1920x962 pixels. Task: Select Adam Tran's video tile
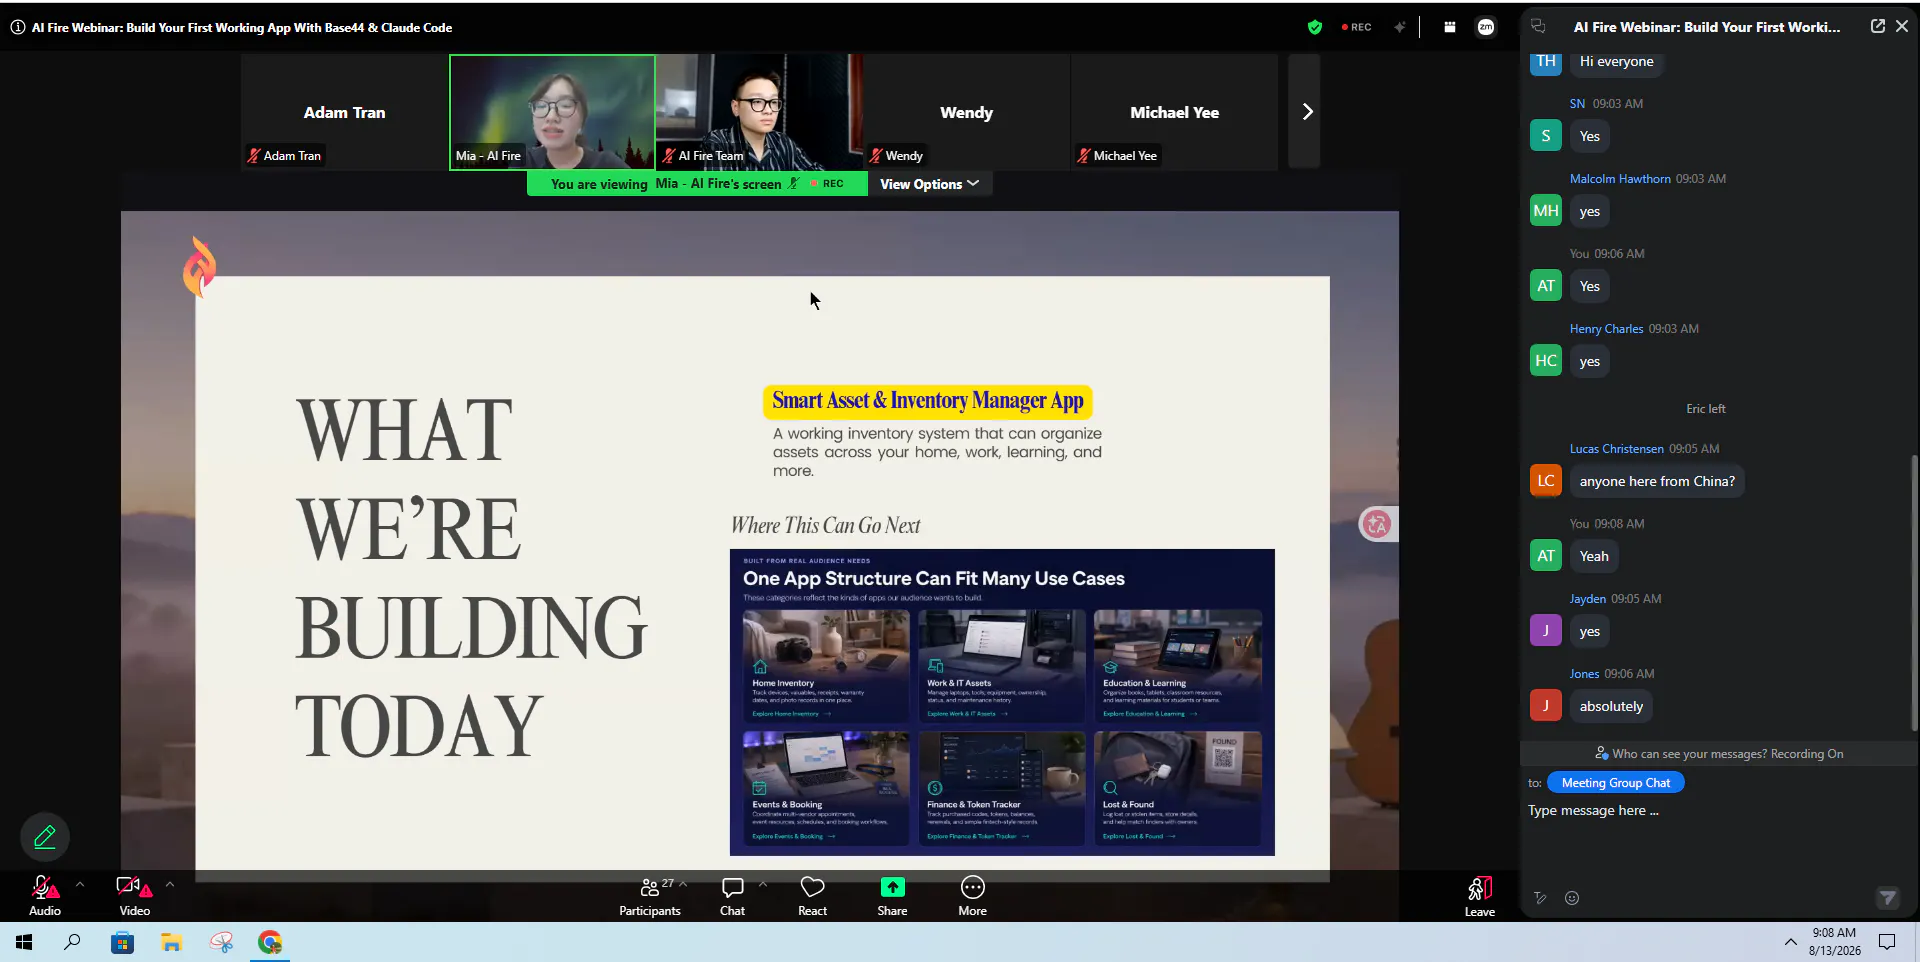[344, 112]
